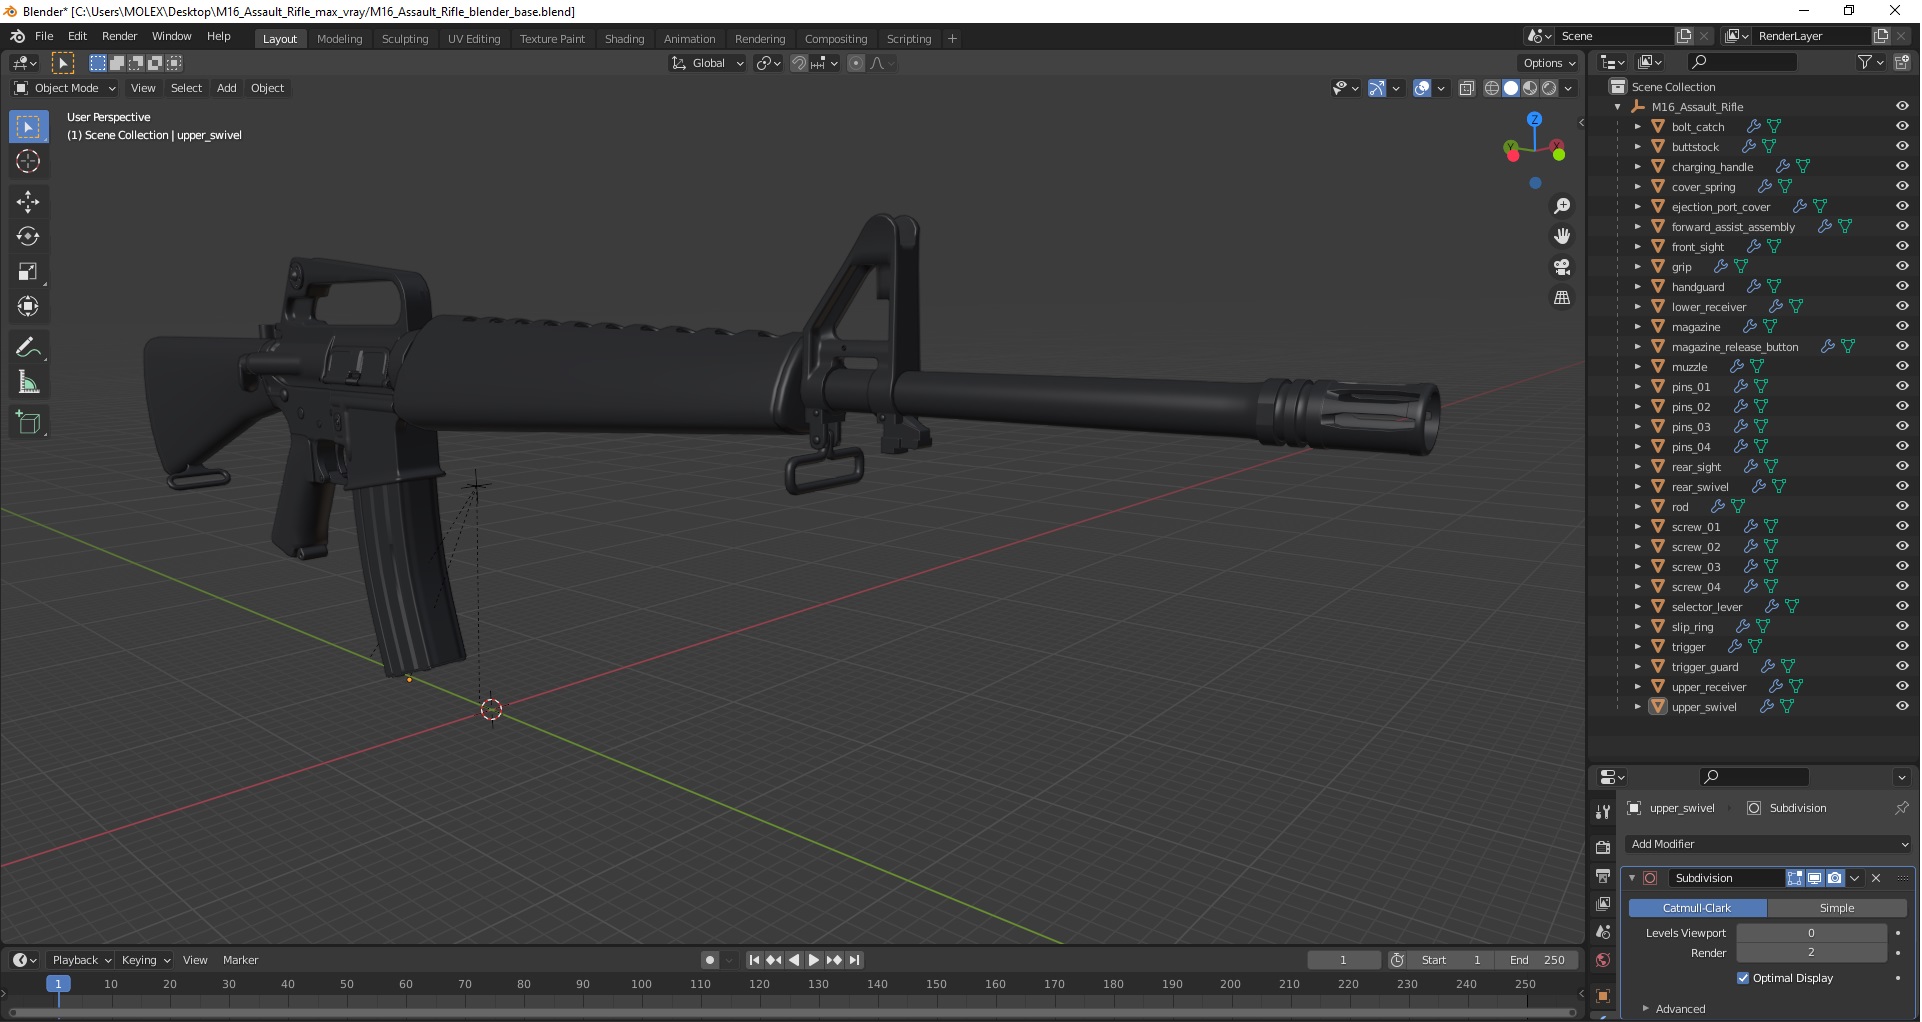Play the animation forward
The width and height of the screenshot is (1922, 1022).
tap(814, 960)
